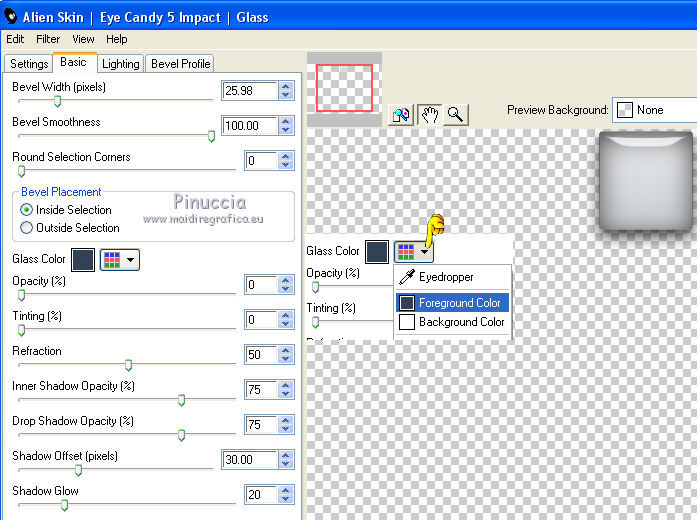Open the Preview Background dropdown
Screen dimensions: 697x520
pyautogui.click(x=654, y=110)
